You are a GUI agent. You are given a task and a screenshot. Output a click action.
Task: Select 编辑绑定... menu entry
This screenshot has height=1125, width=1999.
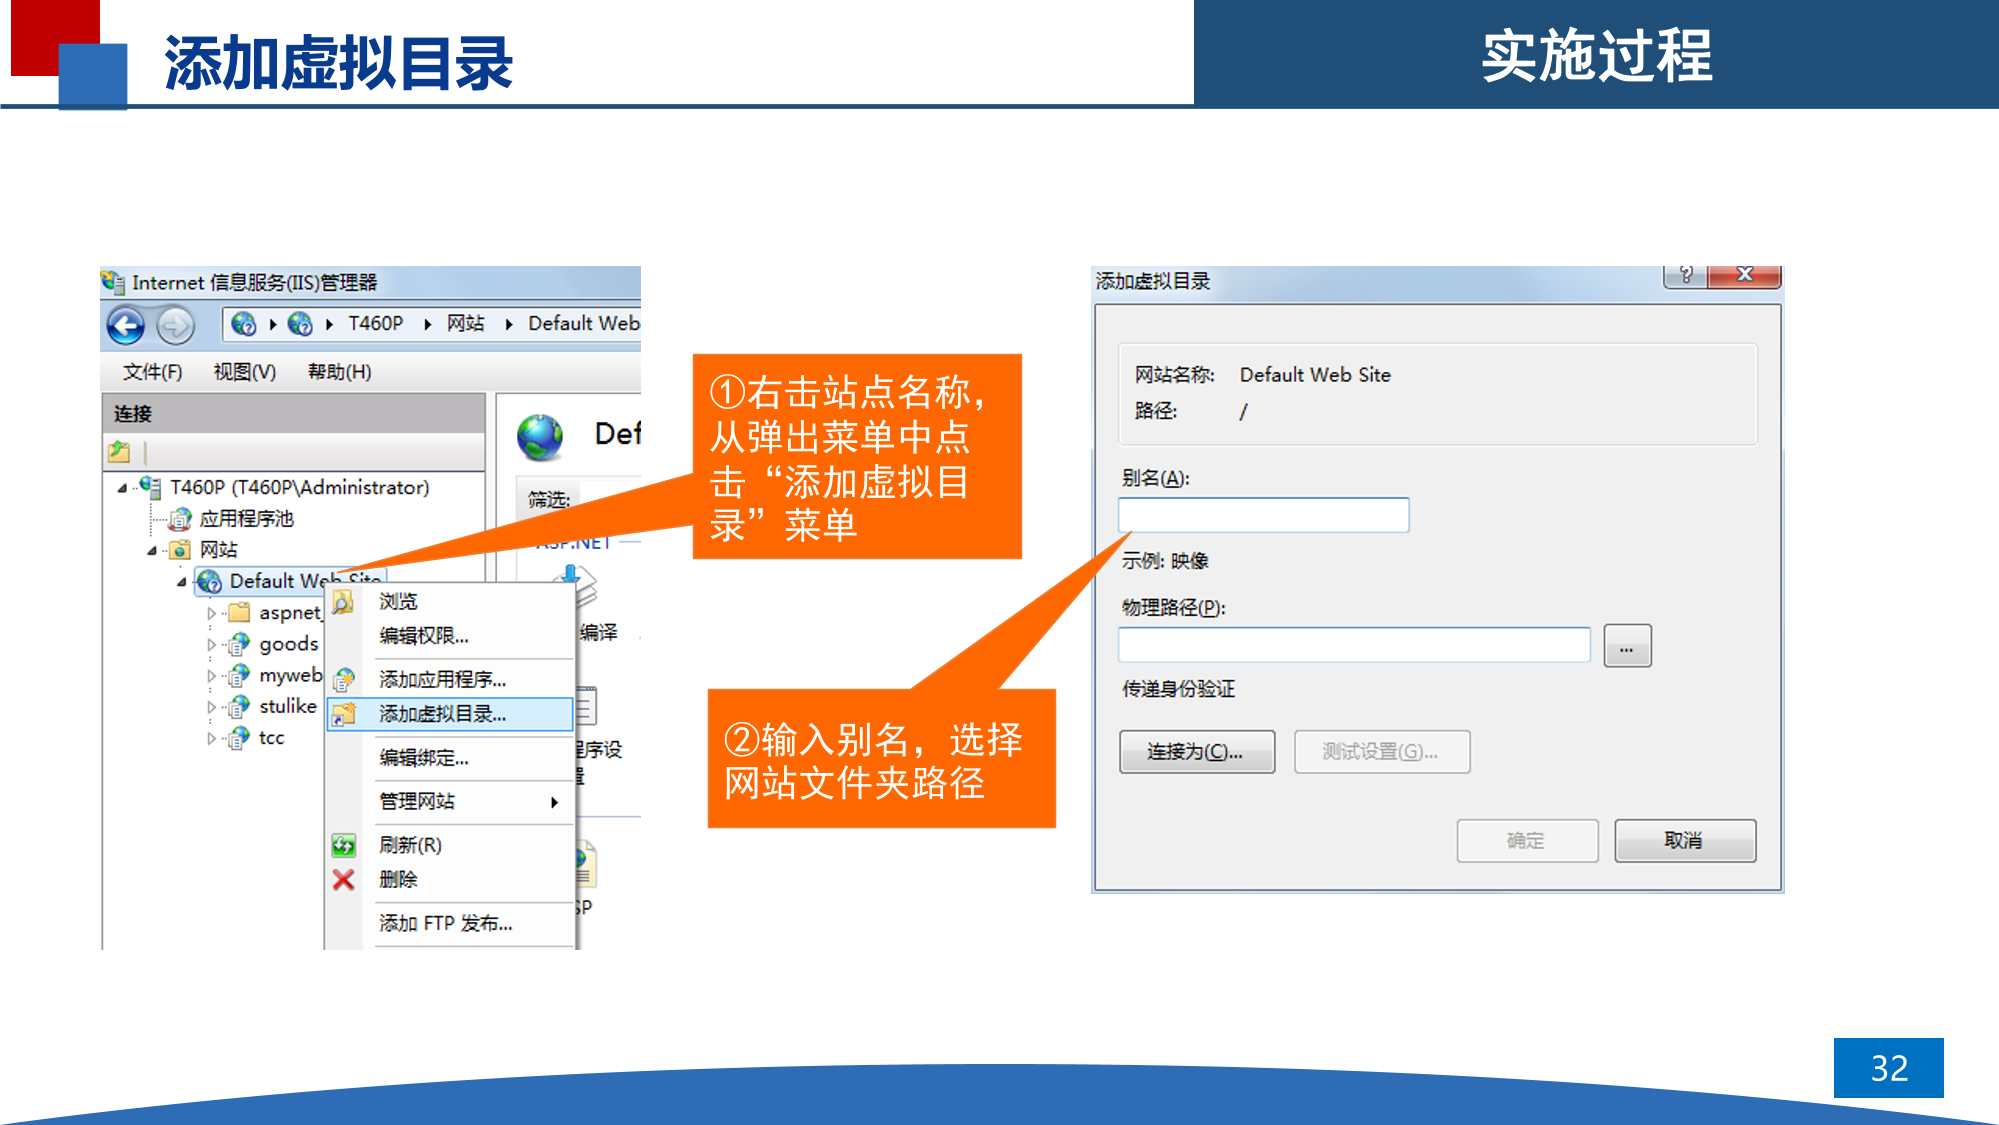pyautogui.click(x=423, y=758)
